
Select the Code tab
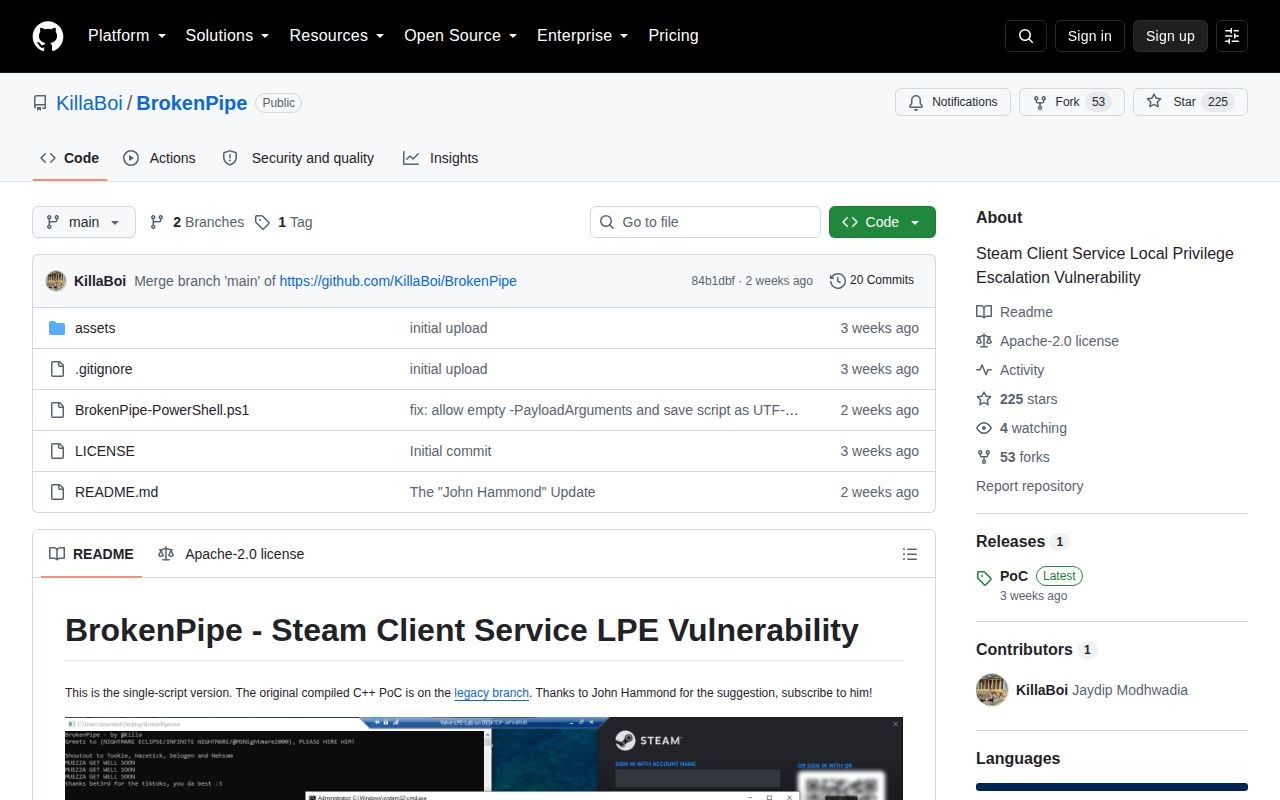click(x=69, y=158)
